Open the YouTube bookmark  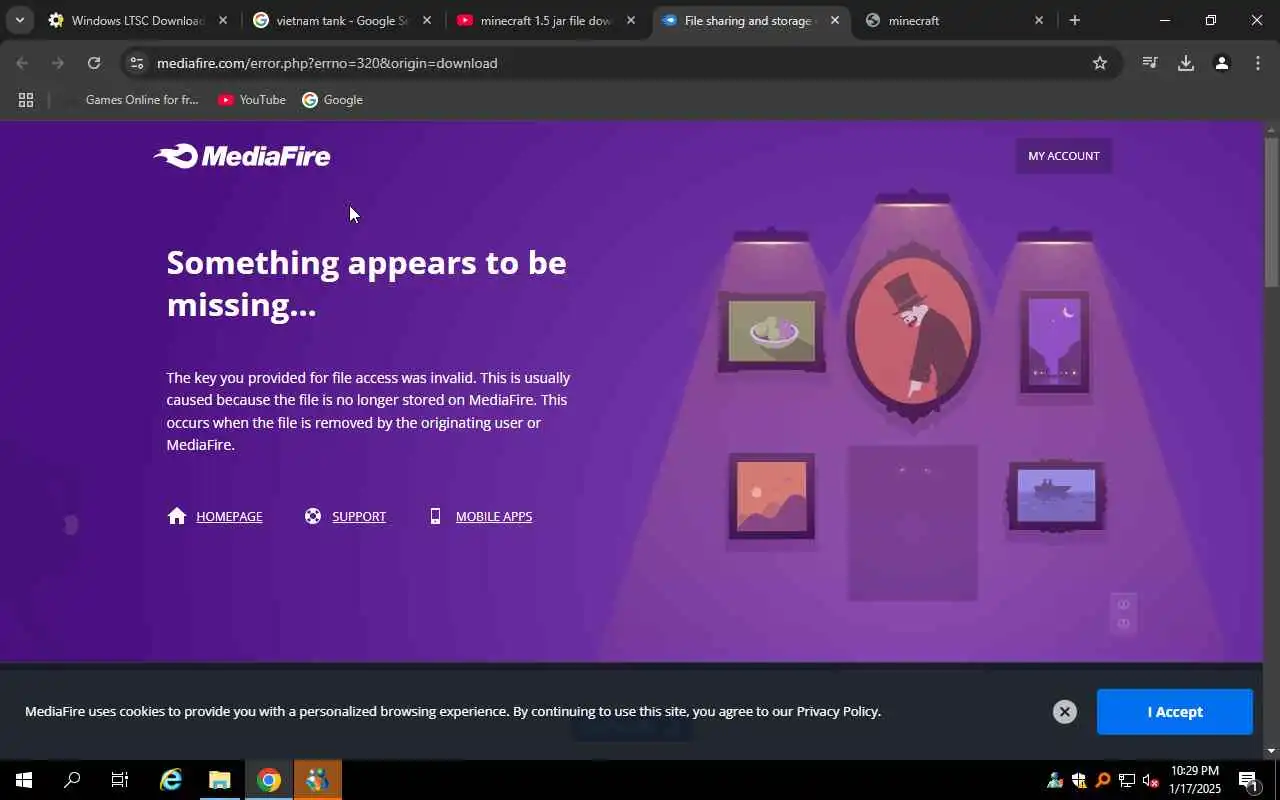coord(252,100)
